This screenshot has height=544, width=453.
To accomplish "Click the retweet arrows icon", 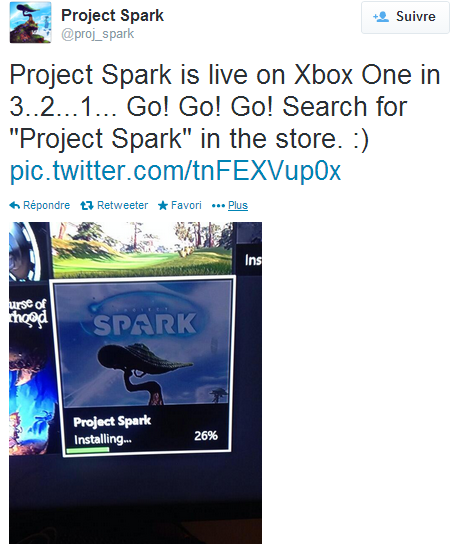I will pyautogui.click(x=87, y=206).
